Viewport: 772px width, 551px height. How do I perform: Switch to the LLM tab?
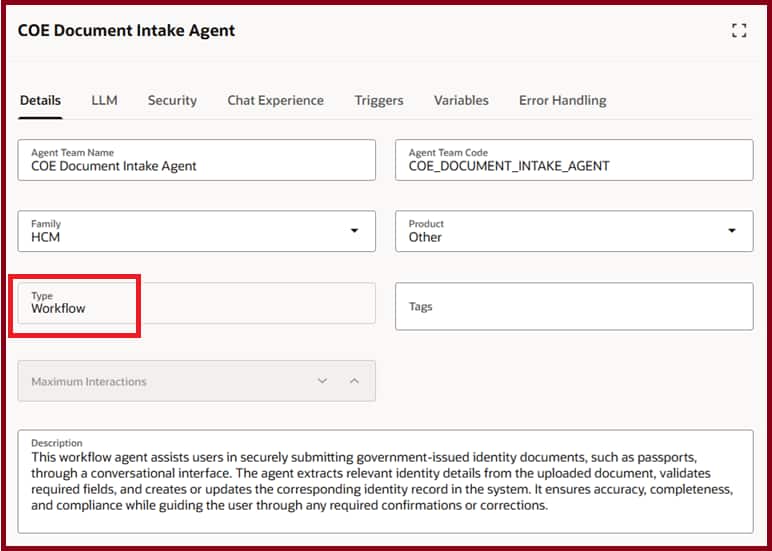[104, 100]
